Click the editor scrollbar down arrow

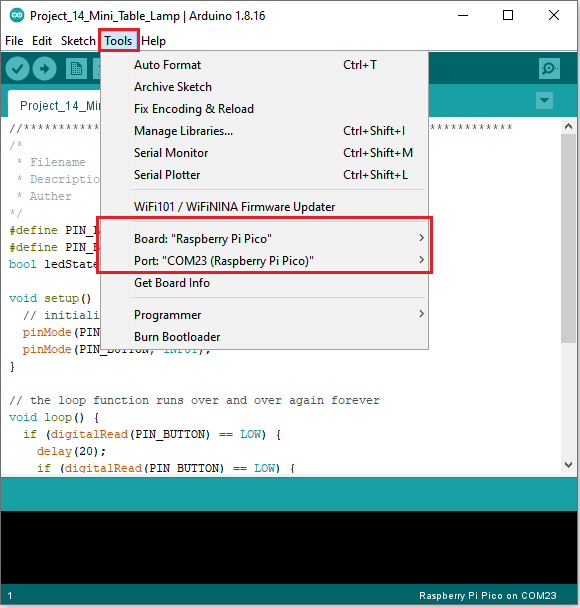click(568, 465)
